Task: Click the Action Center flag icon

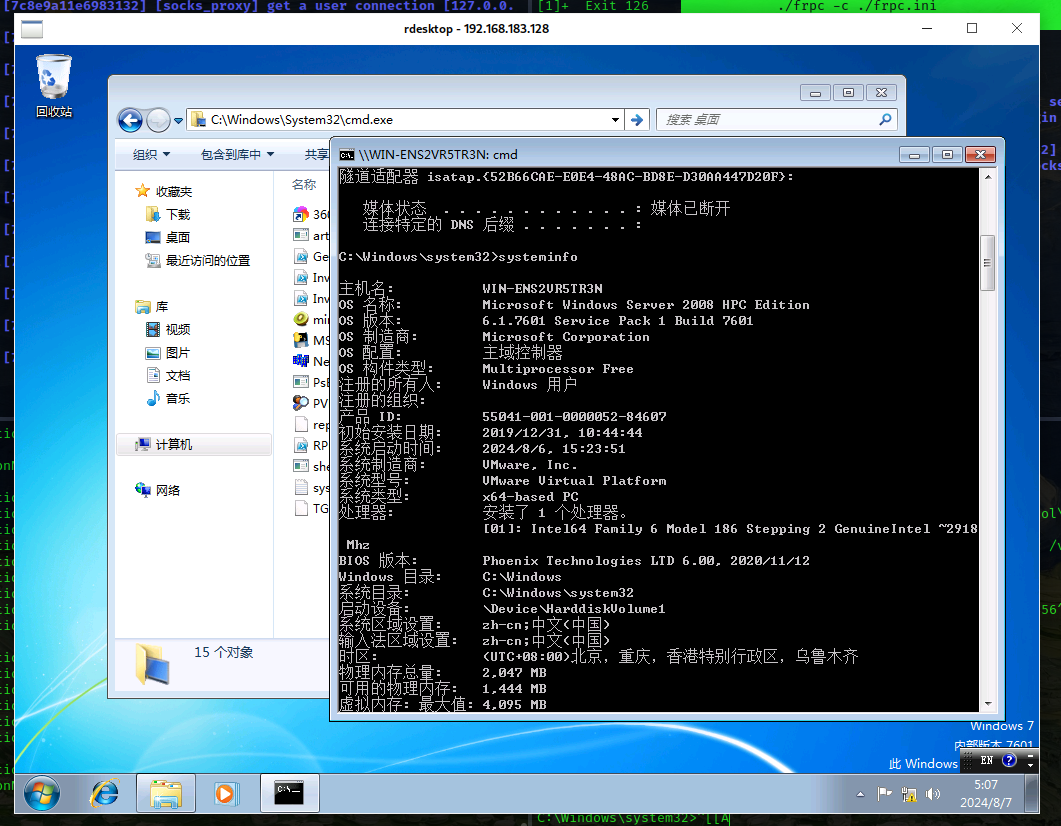Action: pos(884,794)
